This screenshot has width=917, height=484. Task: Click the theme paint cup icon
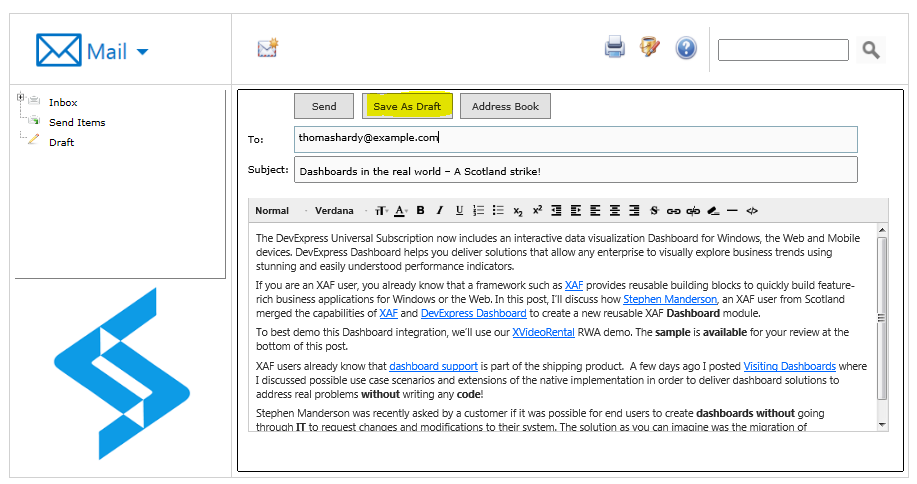[650, 47]
